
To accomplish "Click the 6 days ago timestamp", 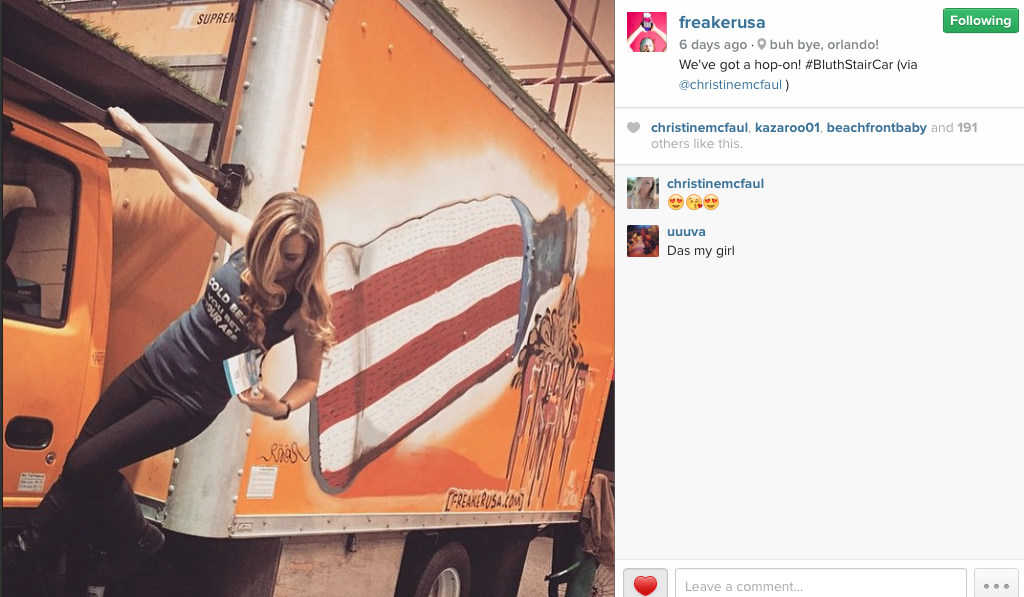I will [712, 44].
